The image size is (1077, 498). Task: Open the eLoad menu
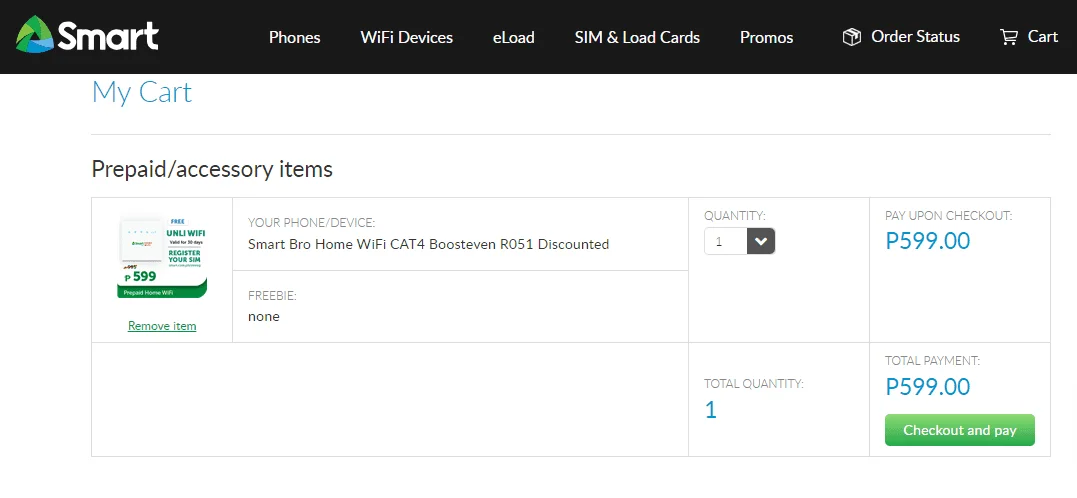coord(514,37)
